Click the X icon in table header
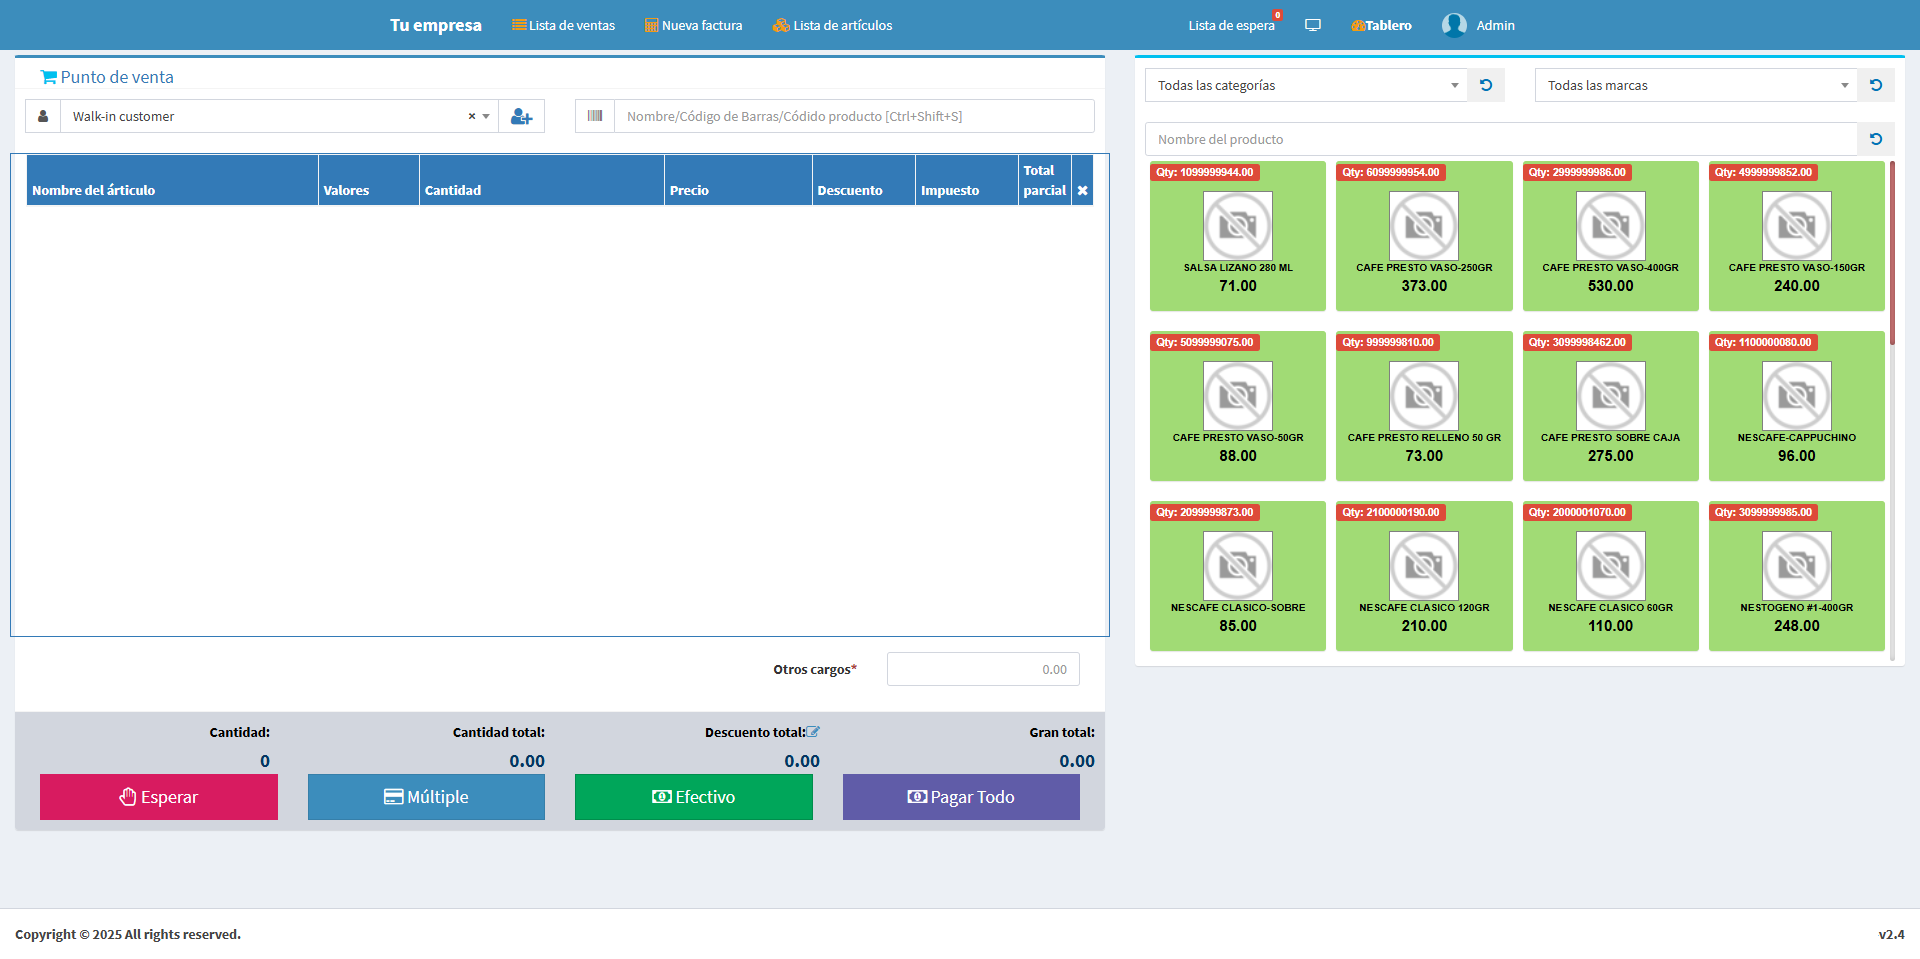Viewport: 1920px width, 959px height. point(1082,190)
